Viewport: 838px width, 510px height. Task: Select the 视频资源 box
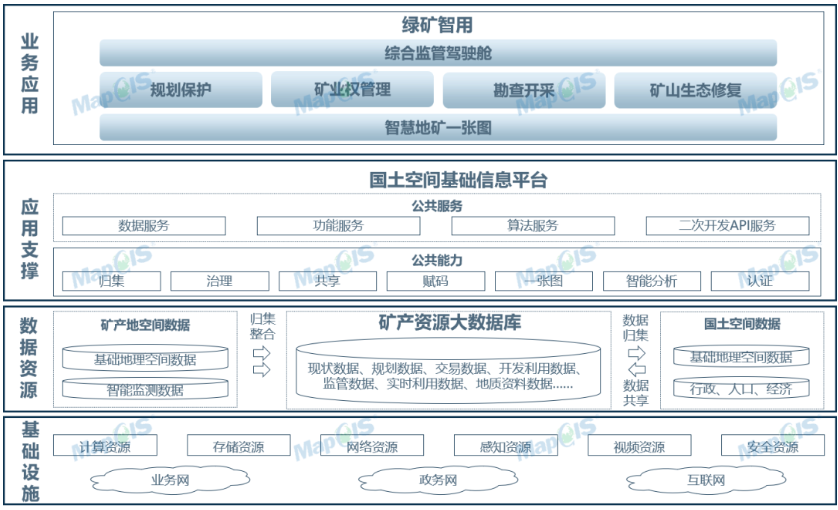point(639,445)
